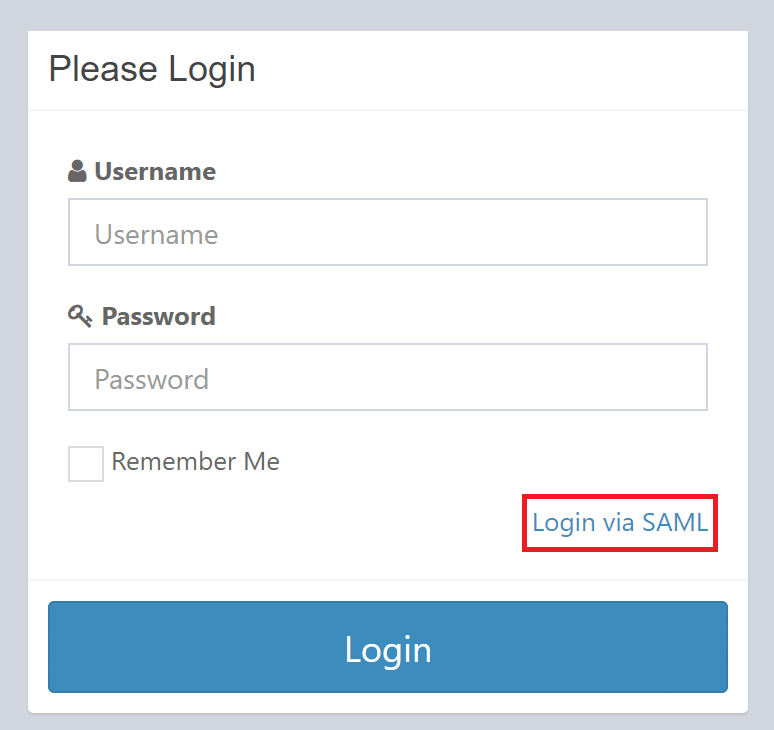
Task: Place cursor in the Username placeholder box
Action: click(387, 232)
